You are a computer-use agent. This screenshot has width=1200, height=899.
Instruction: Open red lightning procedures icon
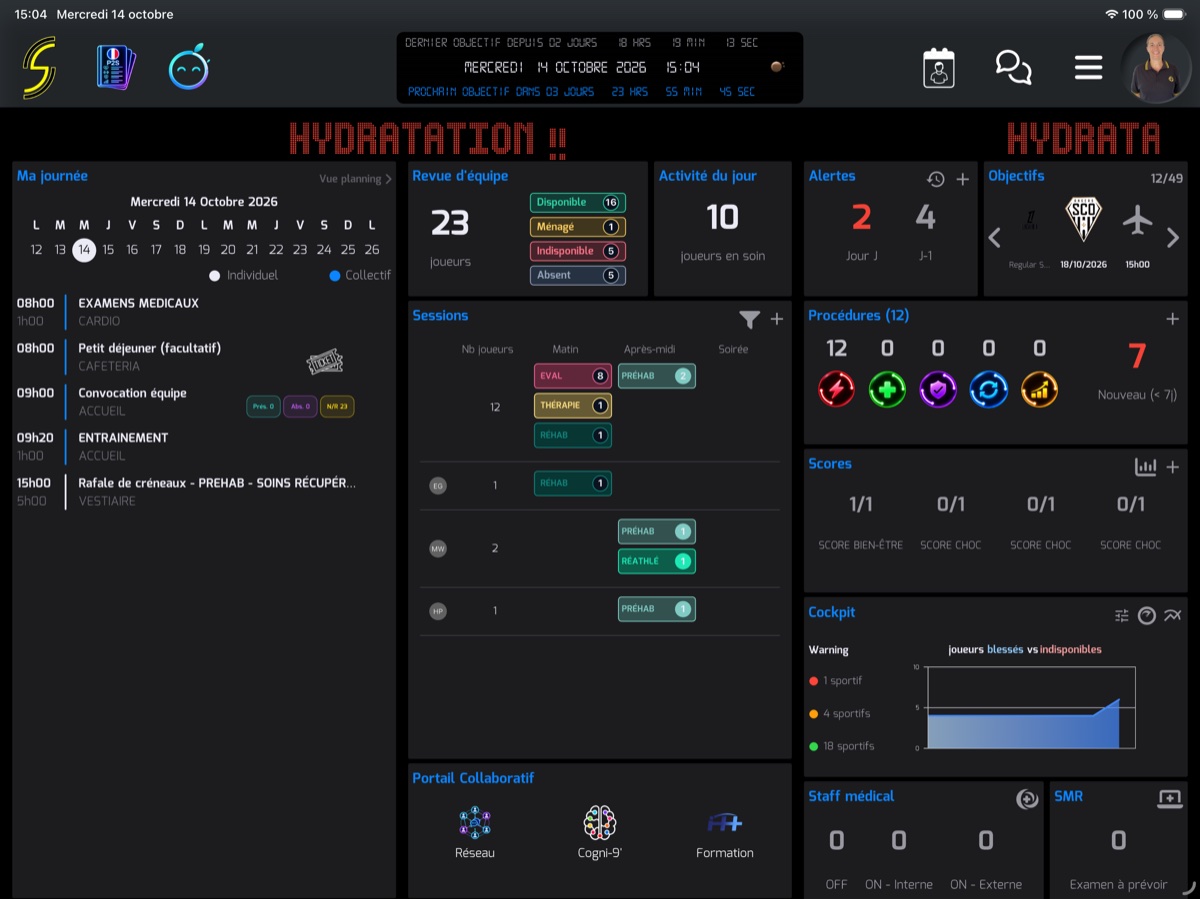(836, 389)
